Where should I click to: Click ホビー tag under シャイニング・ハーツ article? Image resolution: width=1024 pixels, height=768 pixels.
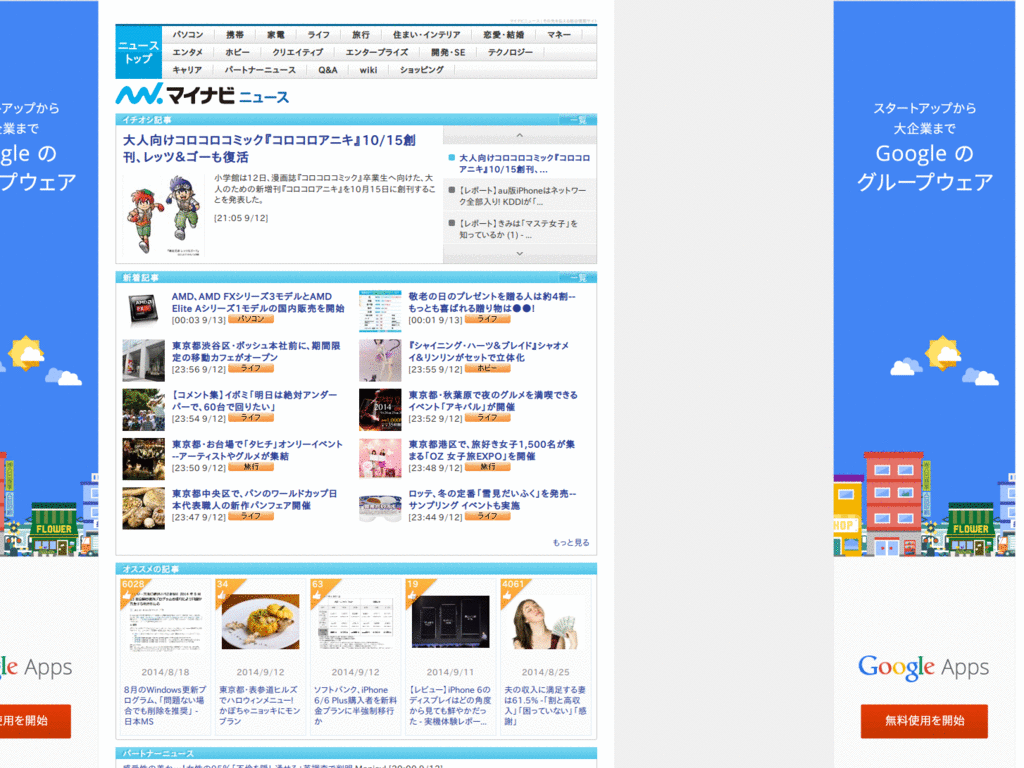[x=487, y=368]
